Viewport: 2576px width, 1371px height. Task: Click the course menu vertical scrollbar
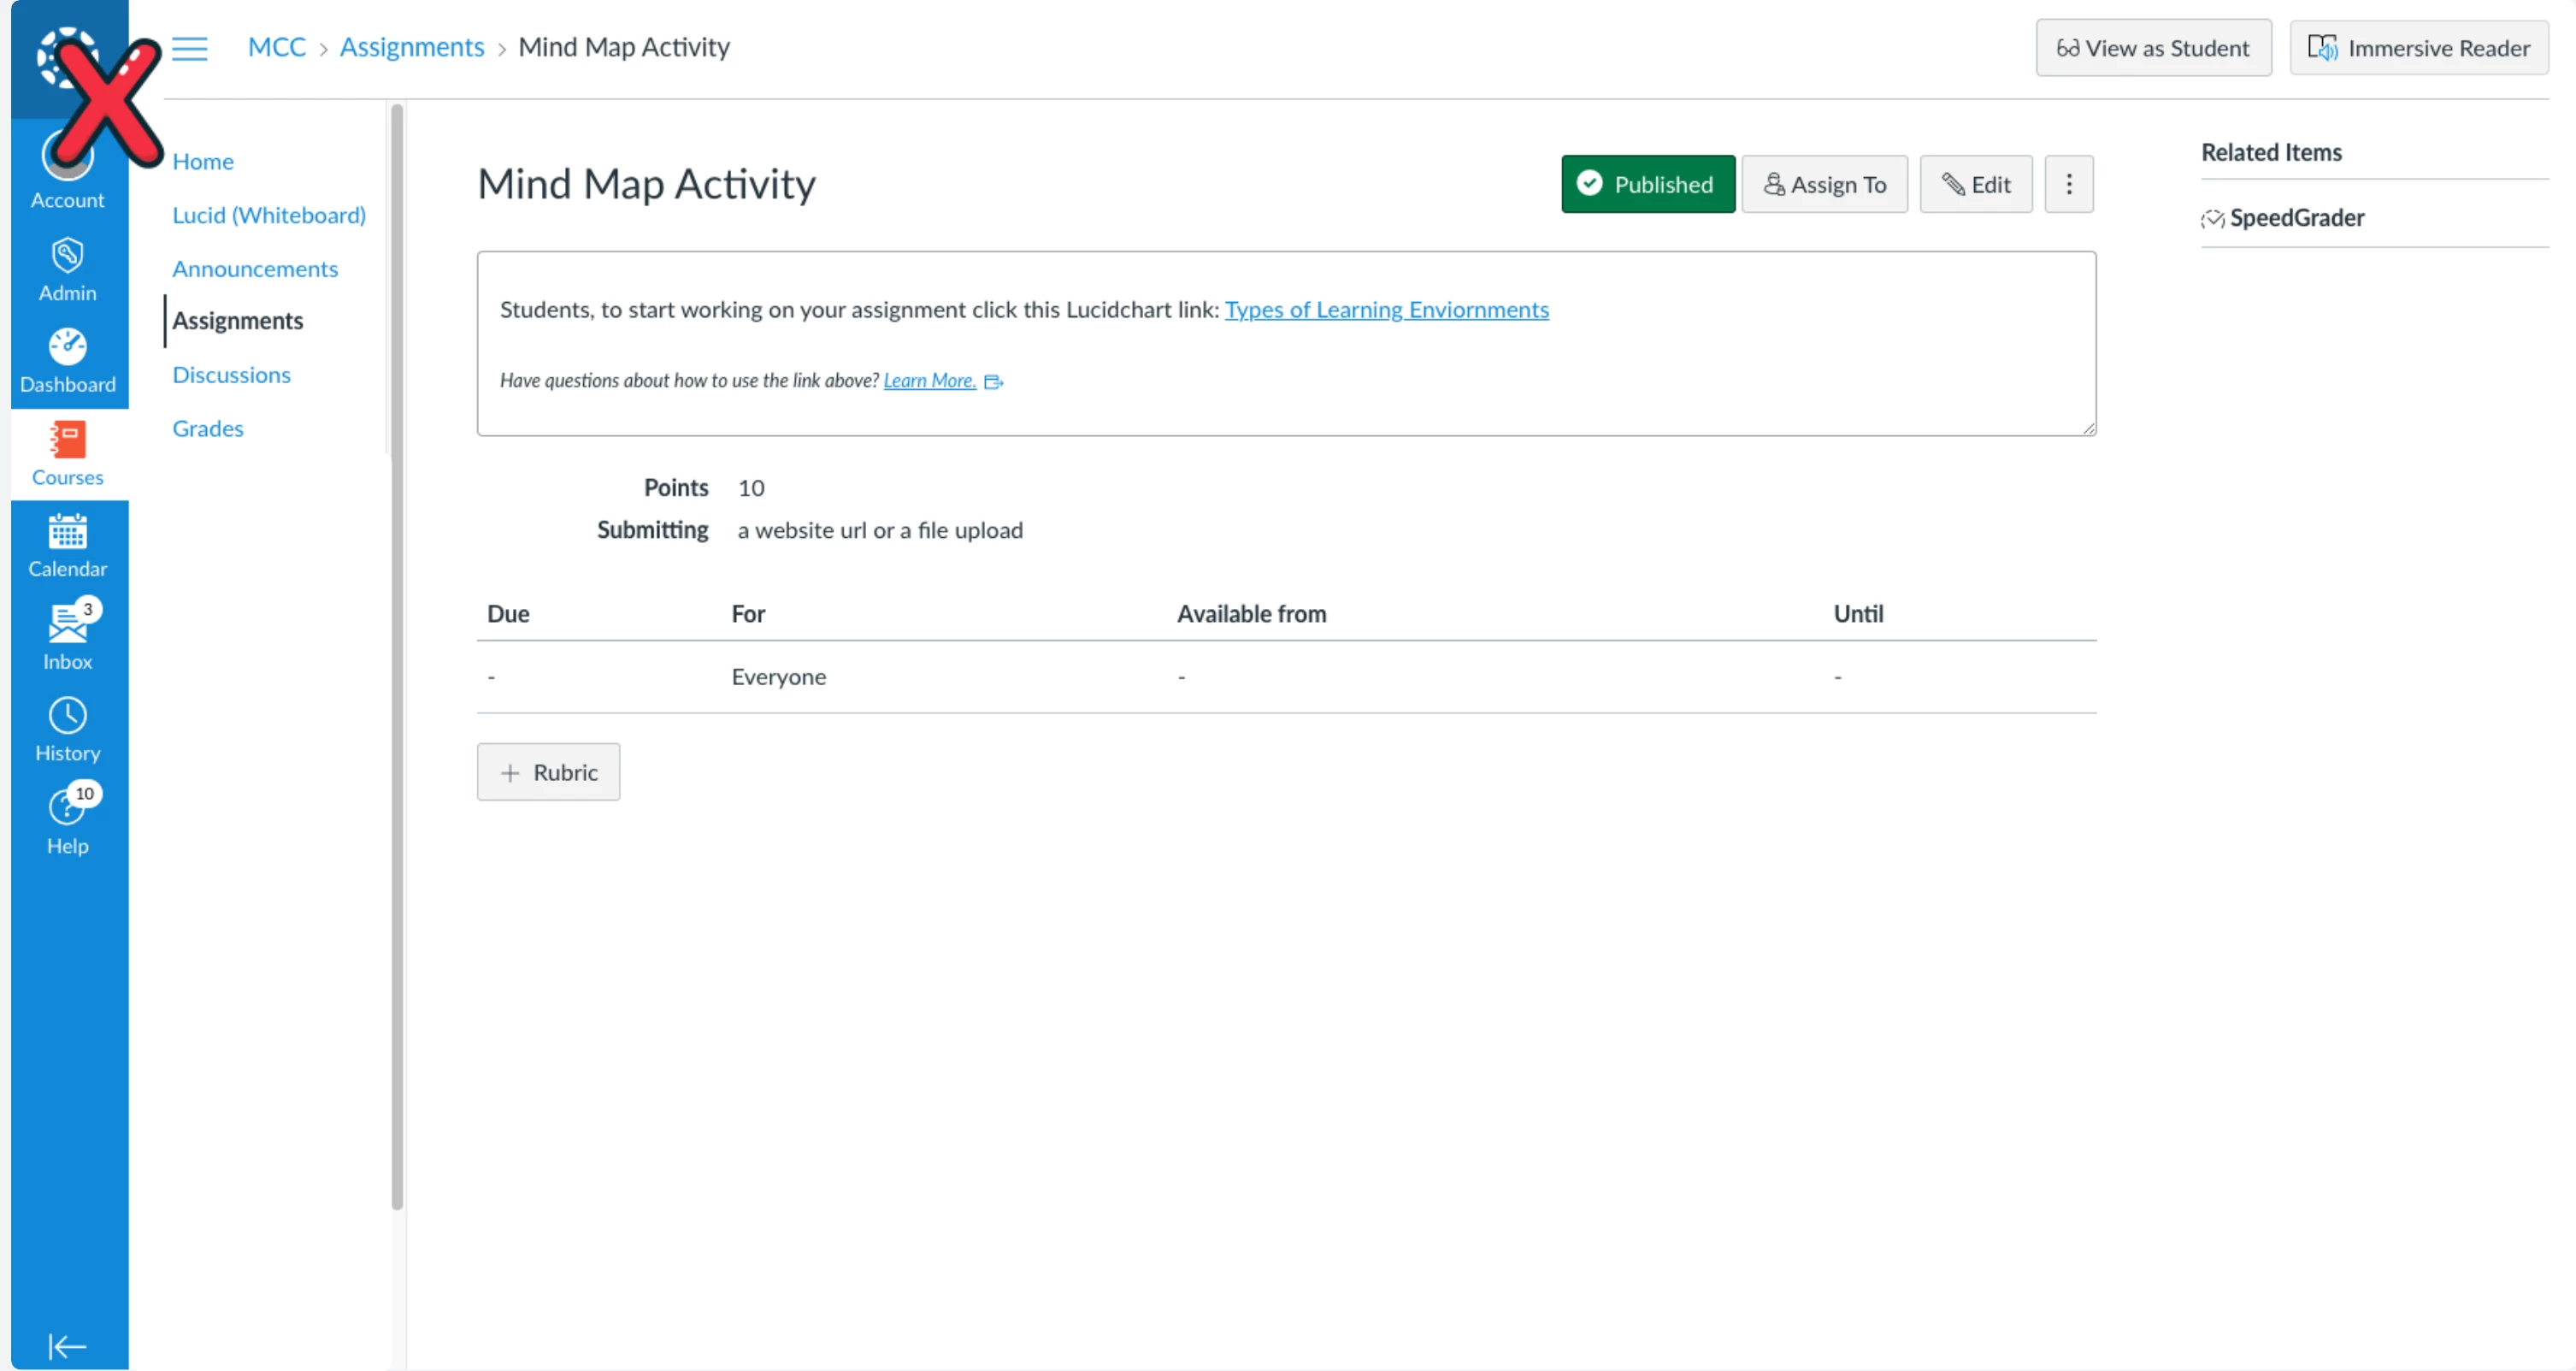coord(397,655)
